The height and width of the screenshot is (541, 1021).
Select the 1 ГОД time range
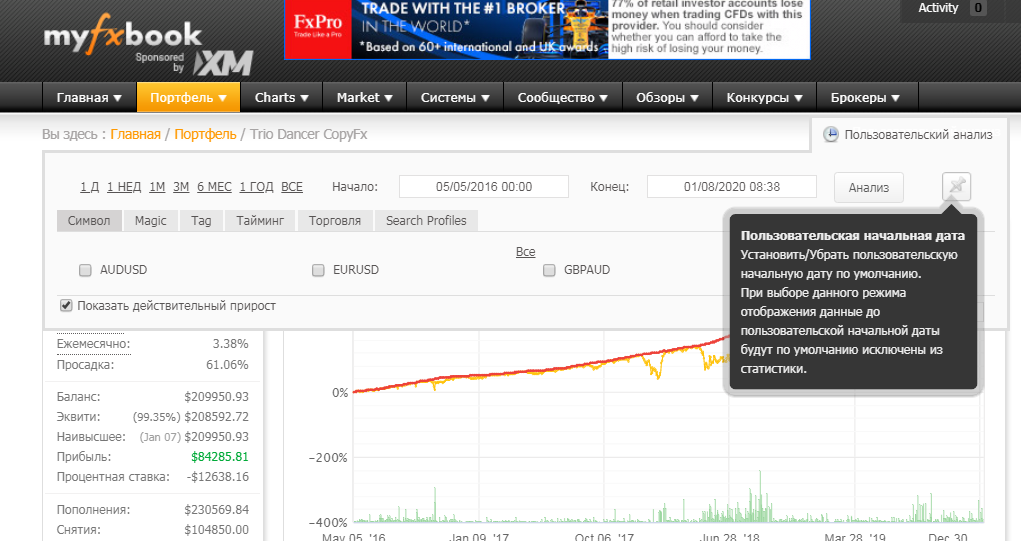257,187
